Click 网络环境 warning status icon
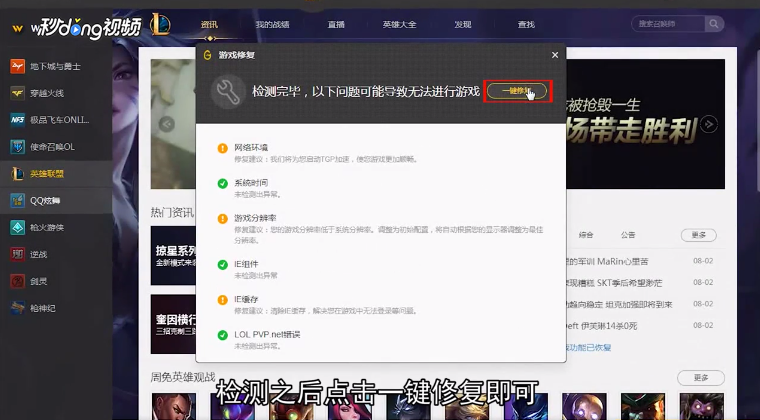This screenshot has width=760, height=420. click(x=222, y=148)
